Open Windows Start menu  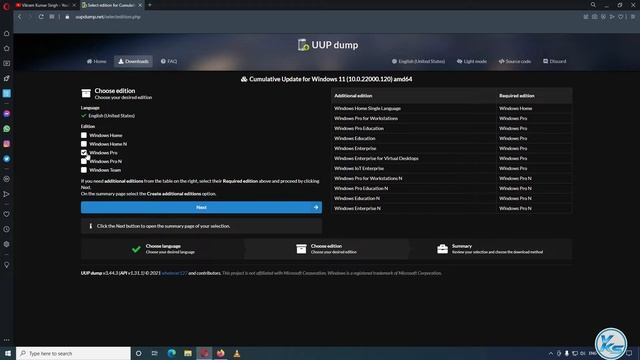click(x=7, y=353)
